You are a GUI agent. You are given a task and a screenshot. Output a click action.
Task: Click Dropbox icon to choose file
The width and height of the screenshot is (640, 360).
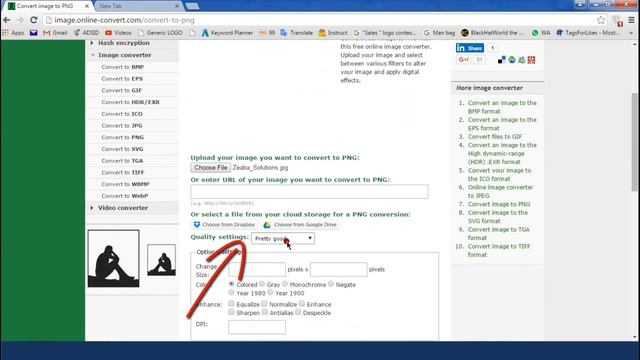pos(197,224)
